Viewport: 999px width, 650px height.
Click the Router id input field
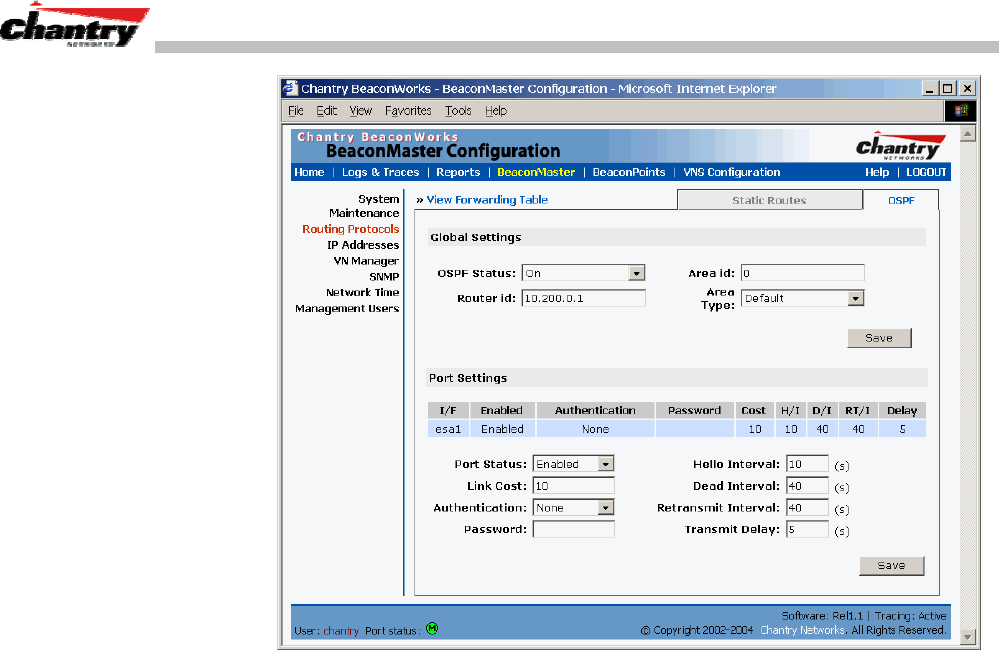583,298
